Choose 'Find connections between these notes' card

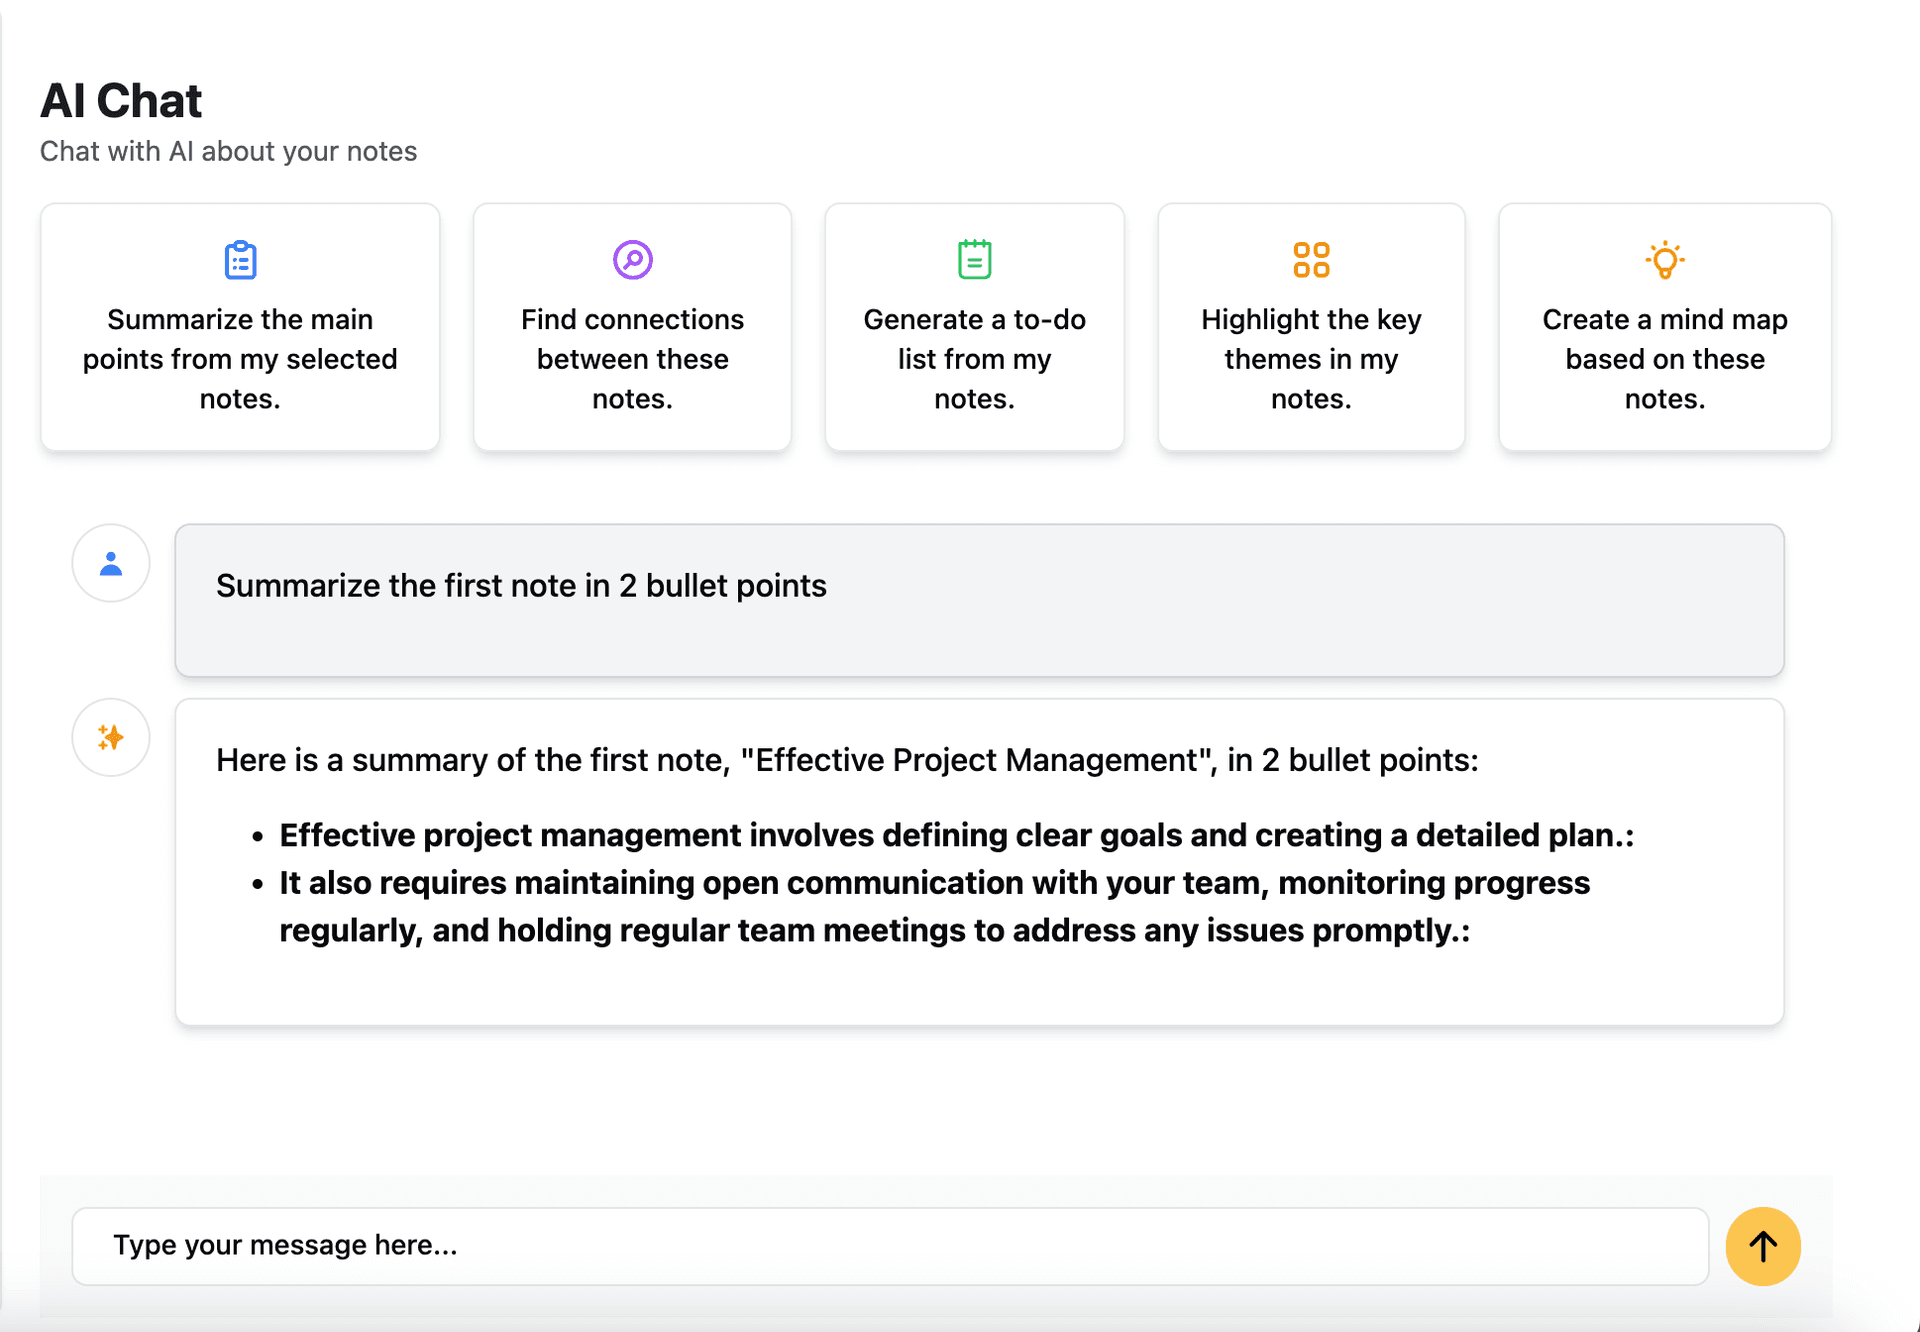coord(632,358)
